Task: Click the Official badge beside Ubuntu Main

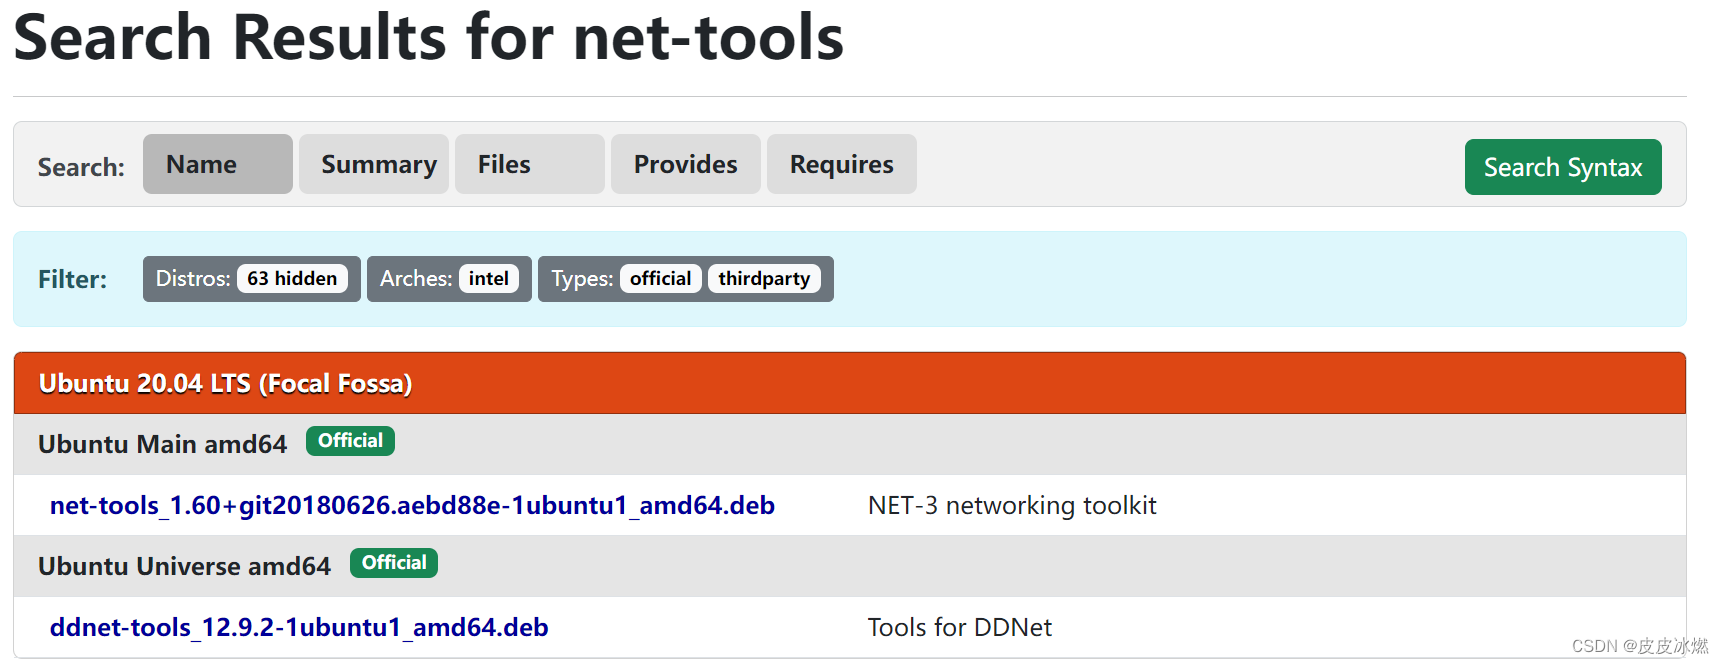Action: (350, 441)
